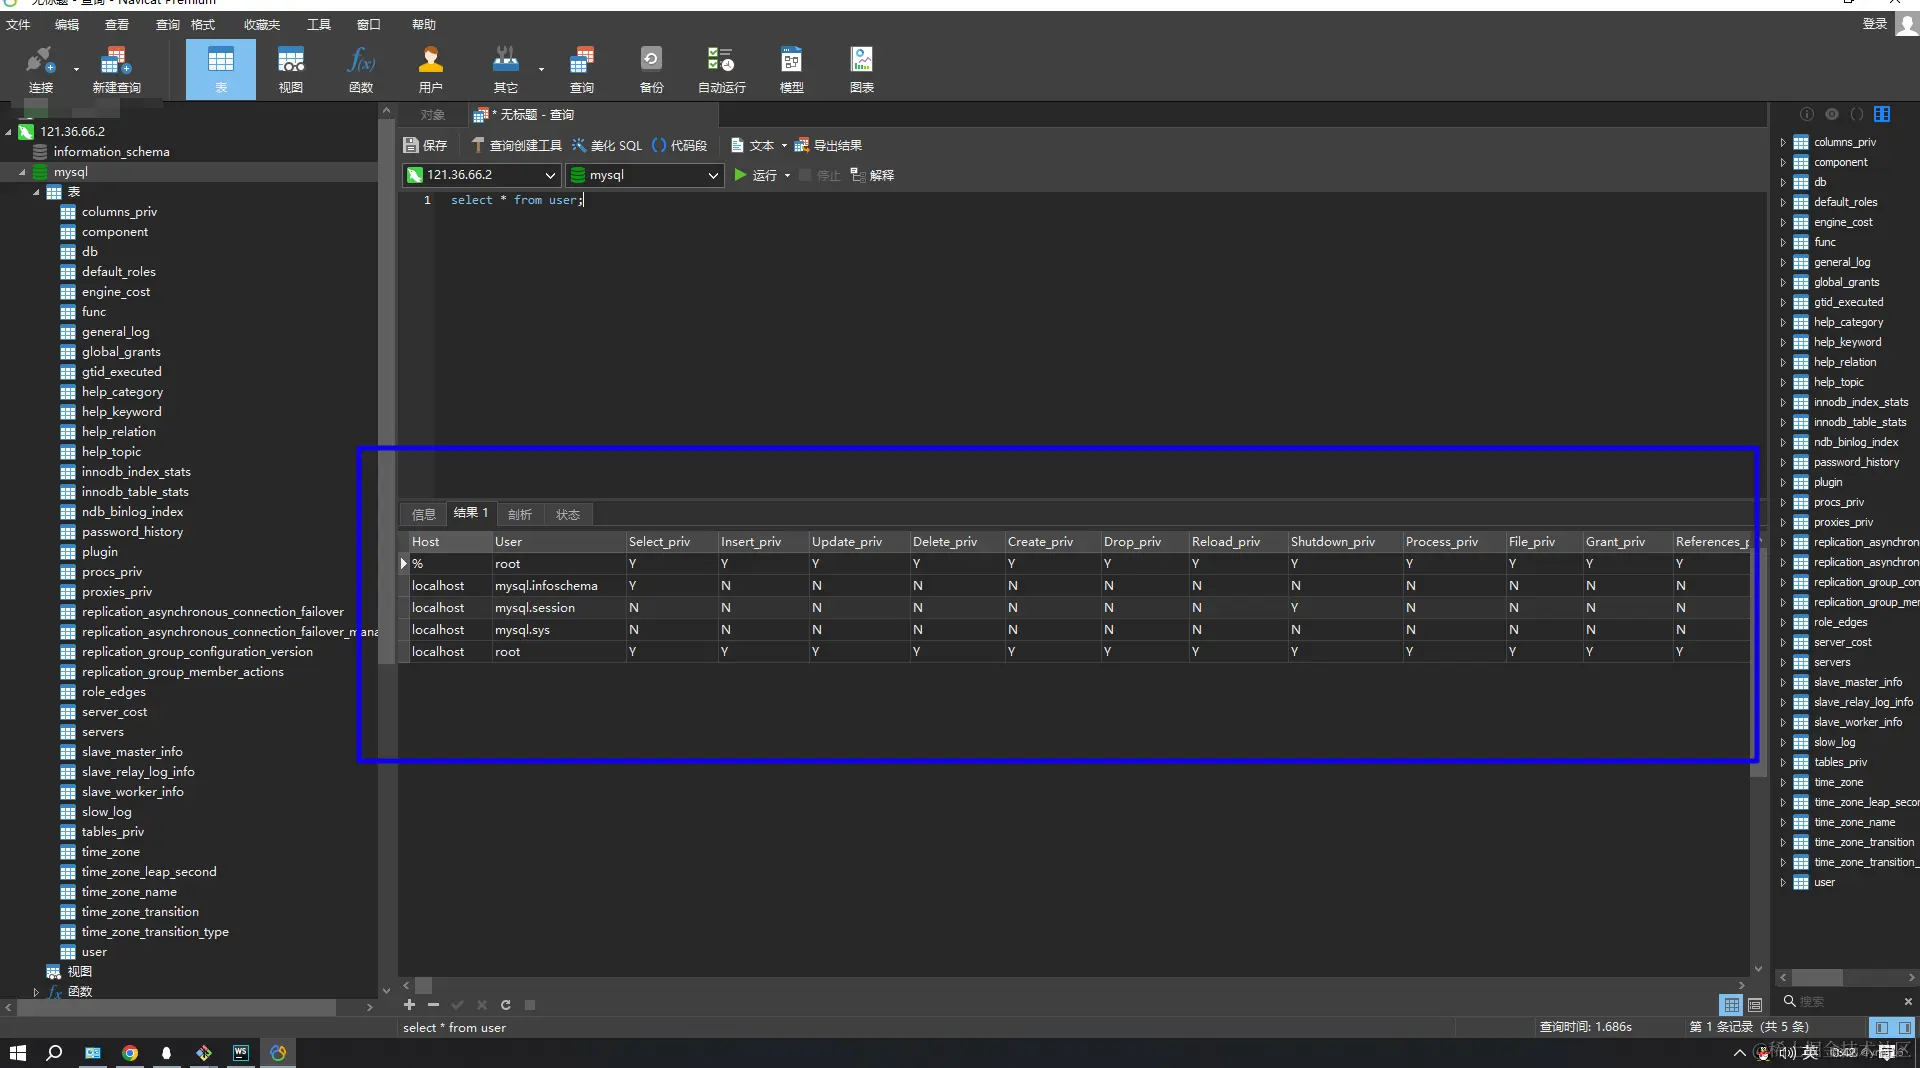The height and width of the screenshot is (1068, 1920).
Task: Open the 用户 (User) toolbar icon
Action: (431, 70)
